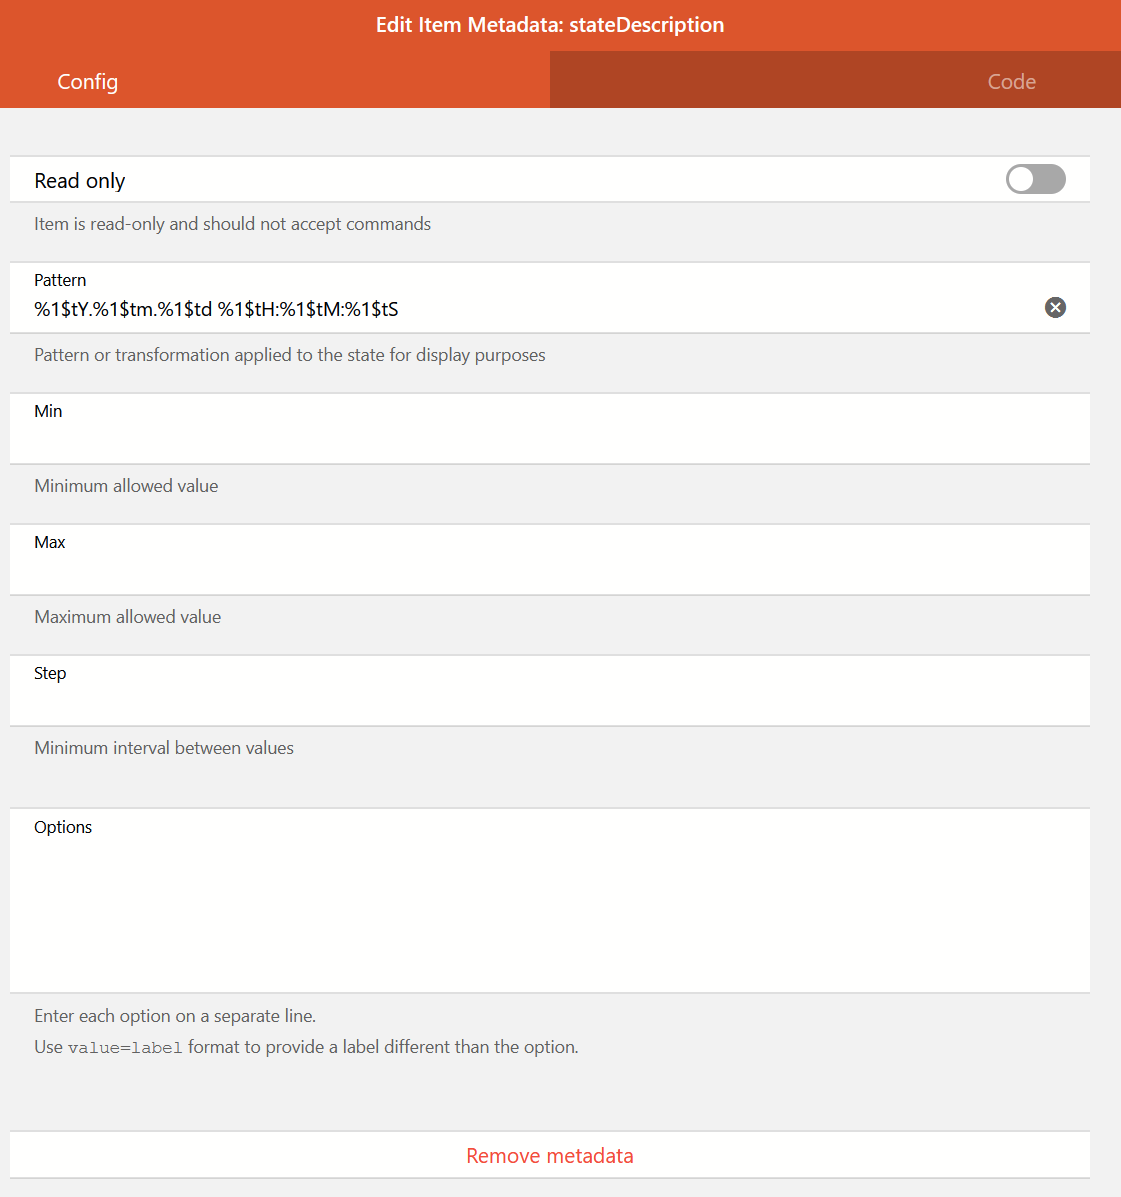Click the Options section label
Image resolution: width=1121 pixels, height=1197 pixels.
click(x=63, y=826)
